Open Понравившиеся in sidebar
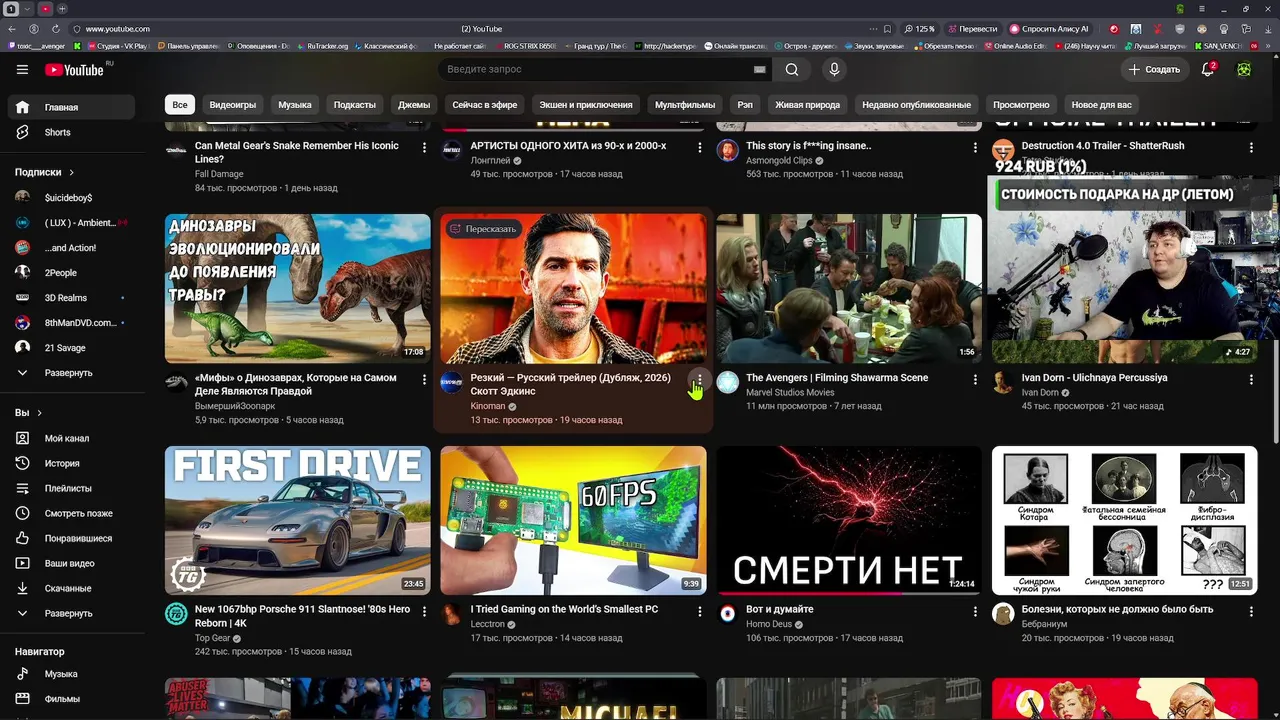Image resolution: width=1280 pixels, height=720 pixels. point(71,538)
